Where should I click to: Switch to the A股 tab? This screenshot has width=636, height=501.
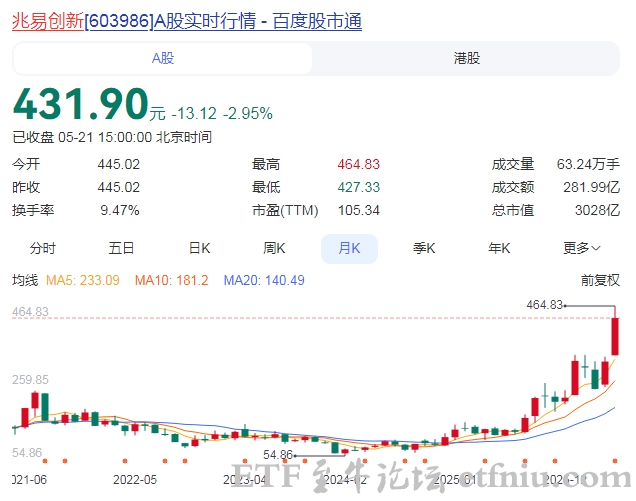163,58
